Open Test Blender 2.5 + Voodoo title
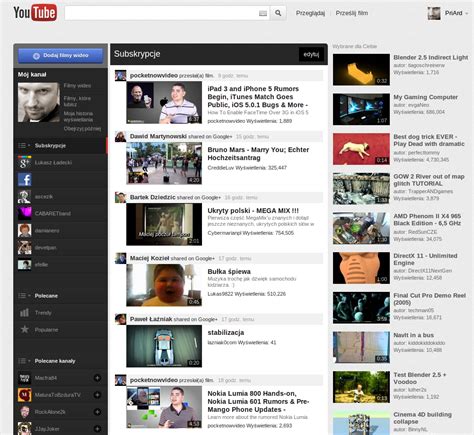474x435 pixels. point(420,378)
